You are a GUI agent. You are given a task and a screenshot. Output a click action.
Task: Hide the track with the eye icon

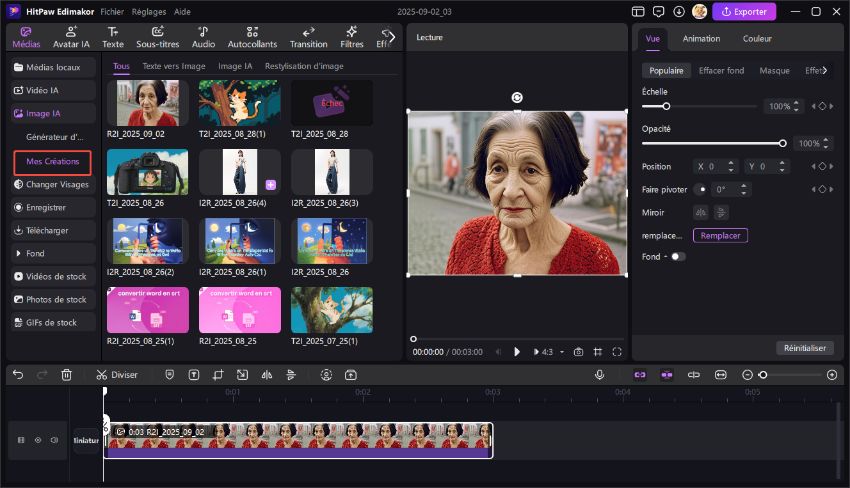click(38, 440)
